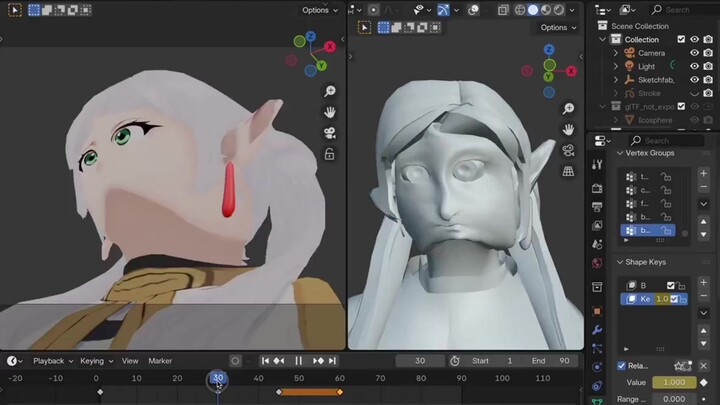The width and height of the screenshot is (720, 405).
Task: Open the Object properties tab
Action: (x=597, y=311)
